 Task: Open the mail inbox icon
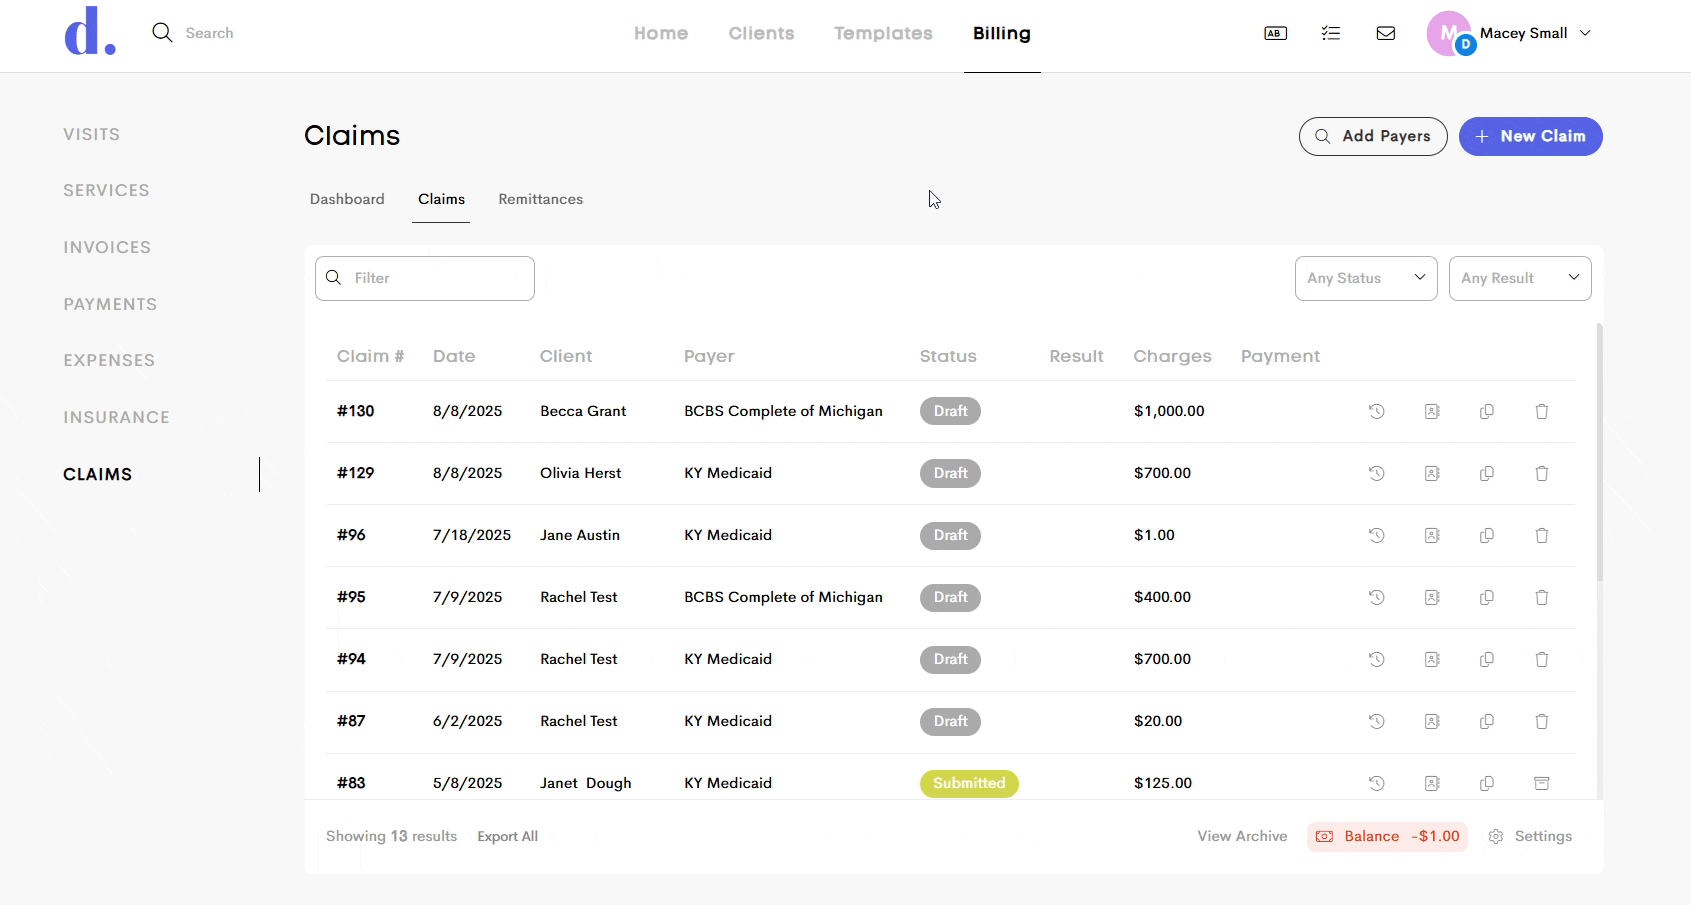click(x=1385, y=33)
